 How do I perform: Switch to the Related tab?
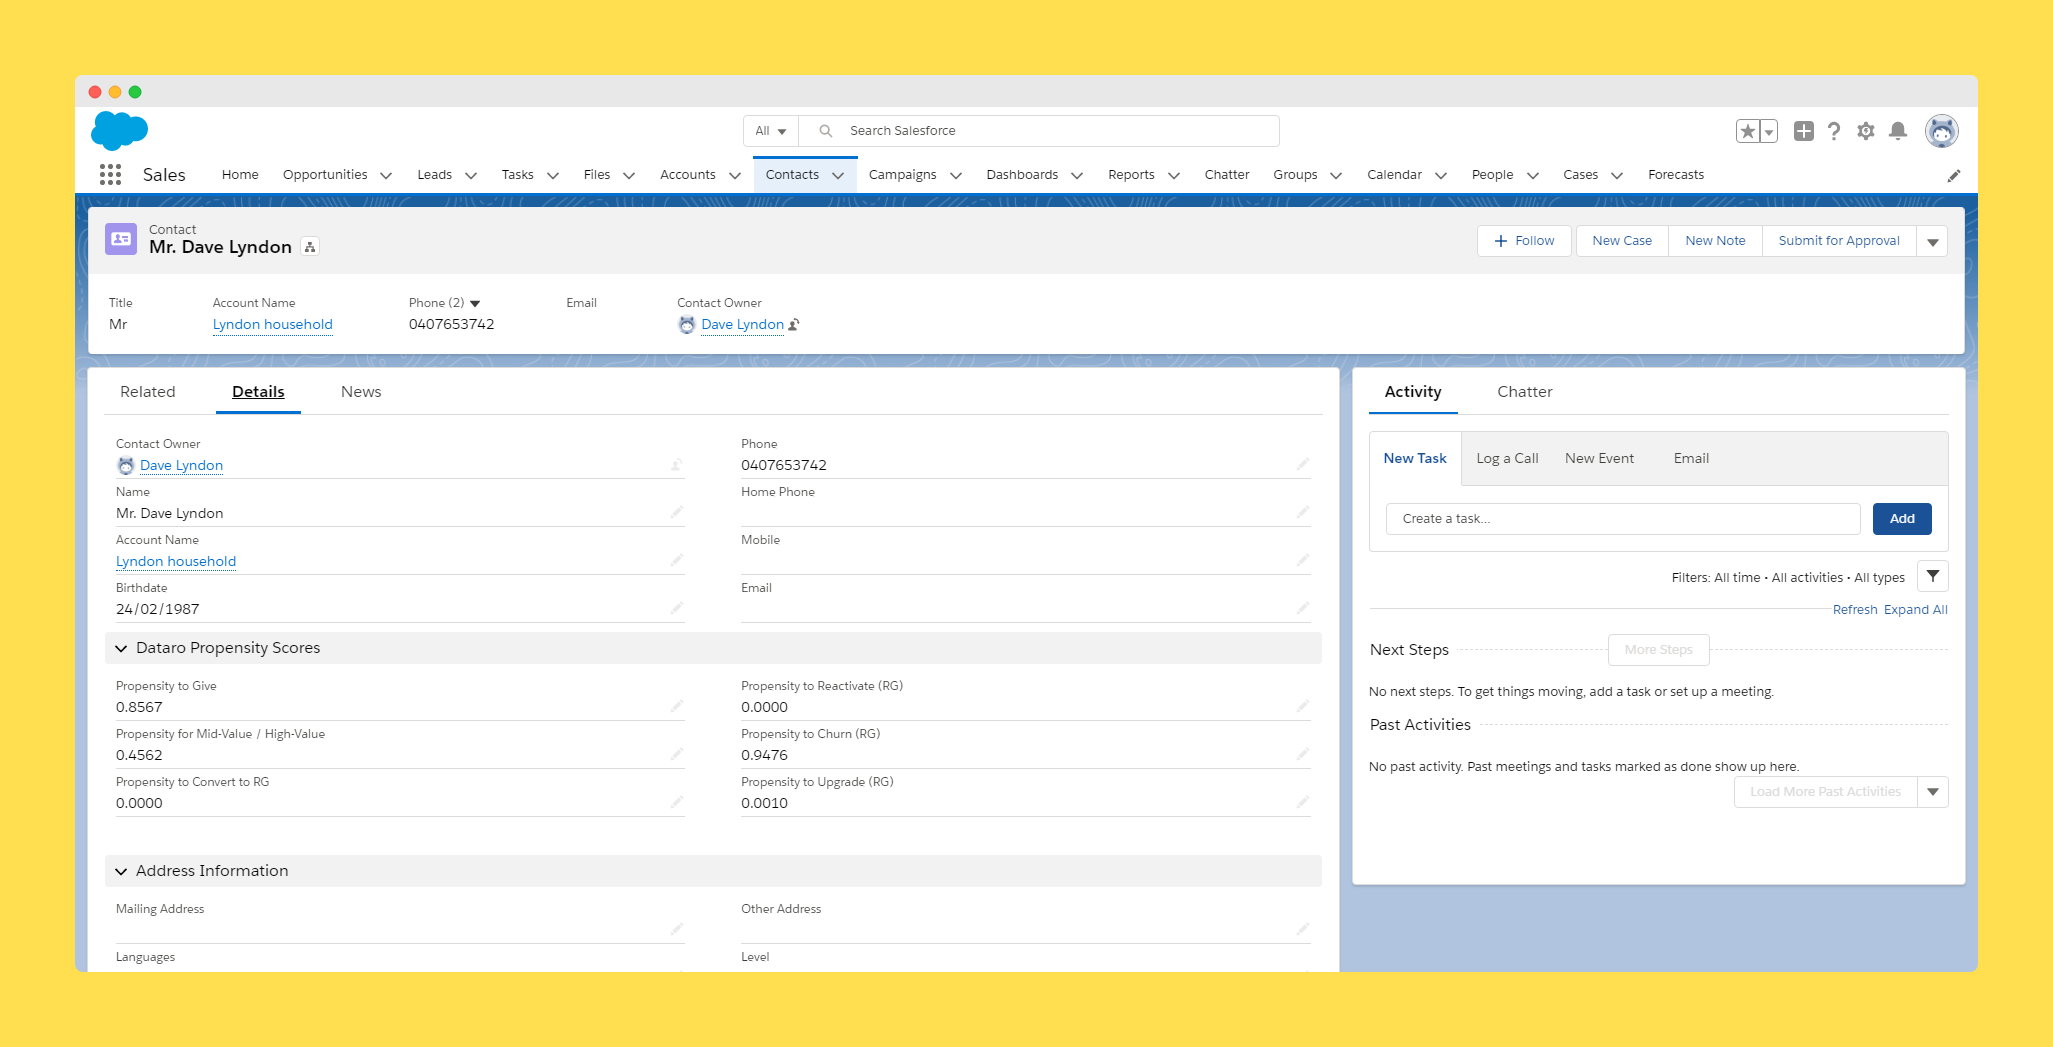[x=148, y=392]
